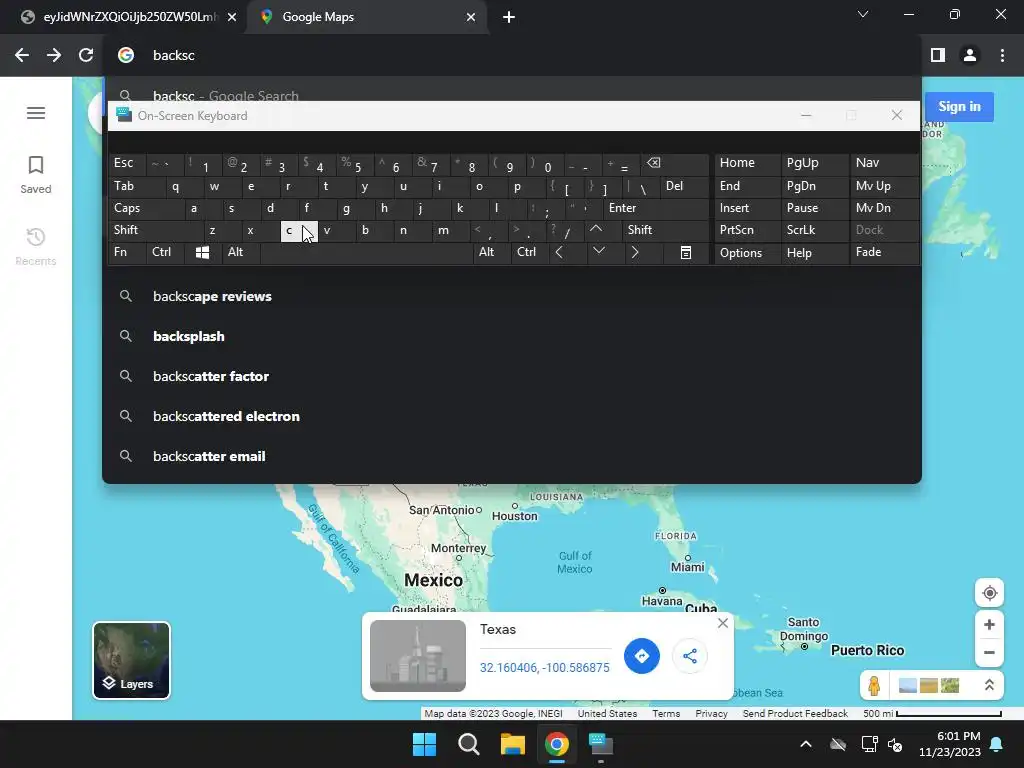Select the Street View pegman
The height and width of the screenshot is (768, 1024).
click(874, 685)
